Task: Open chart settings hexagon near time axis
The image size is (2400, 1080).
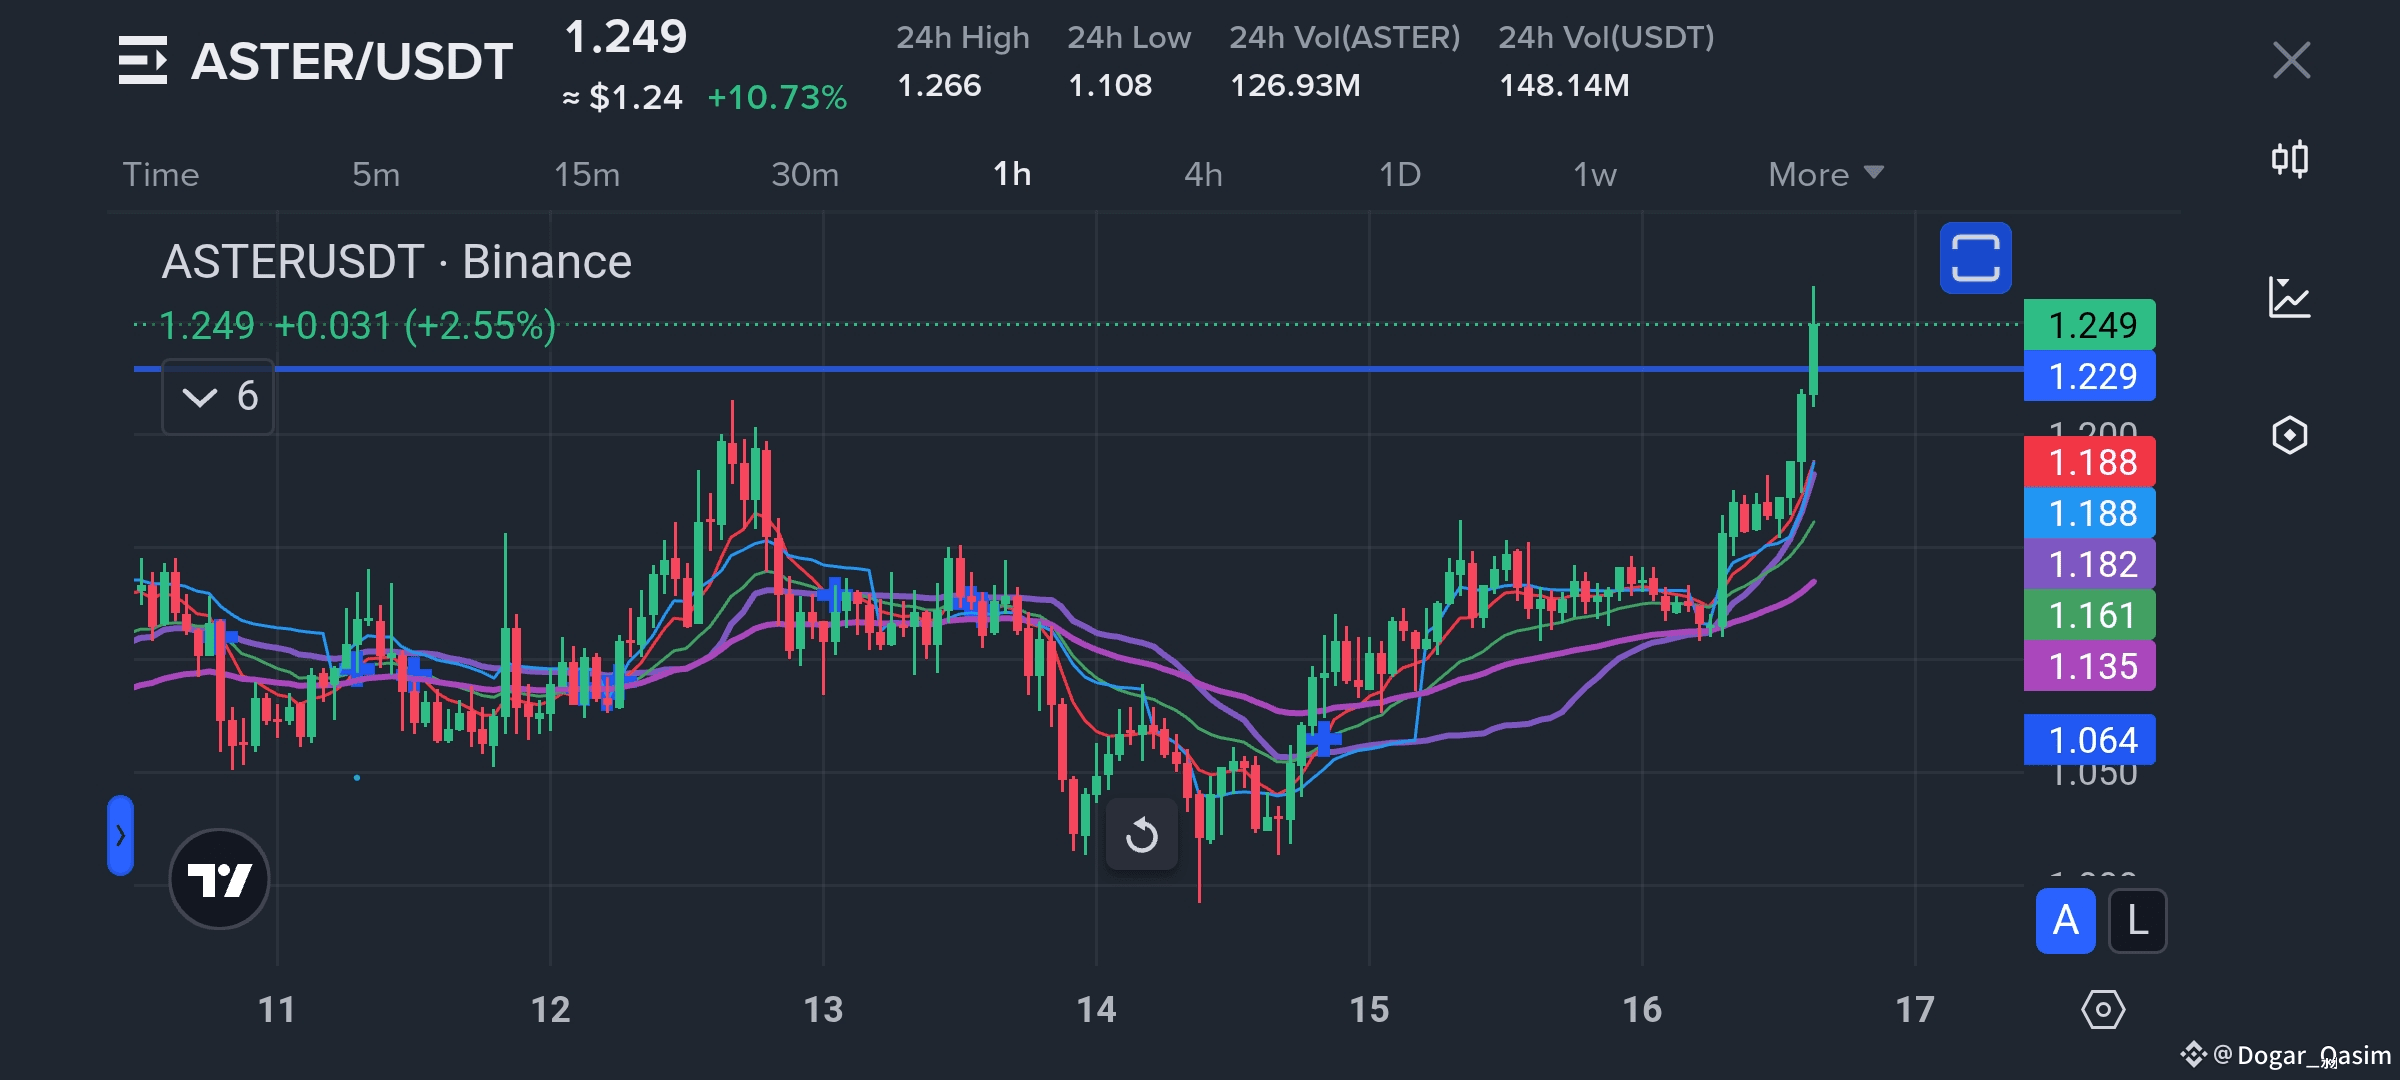Action: coord(2103,1010)
